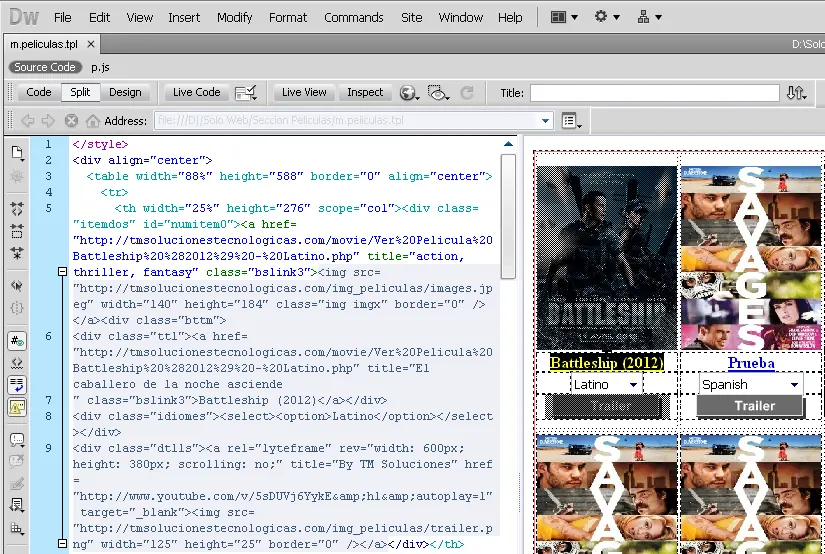Expand the Address dropdown arrow
Screen dimensions: 825x554
click(546, 121)
